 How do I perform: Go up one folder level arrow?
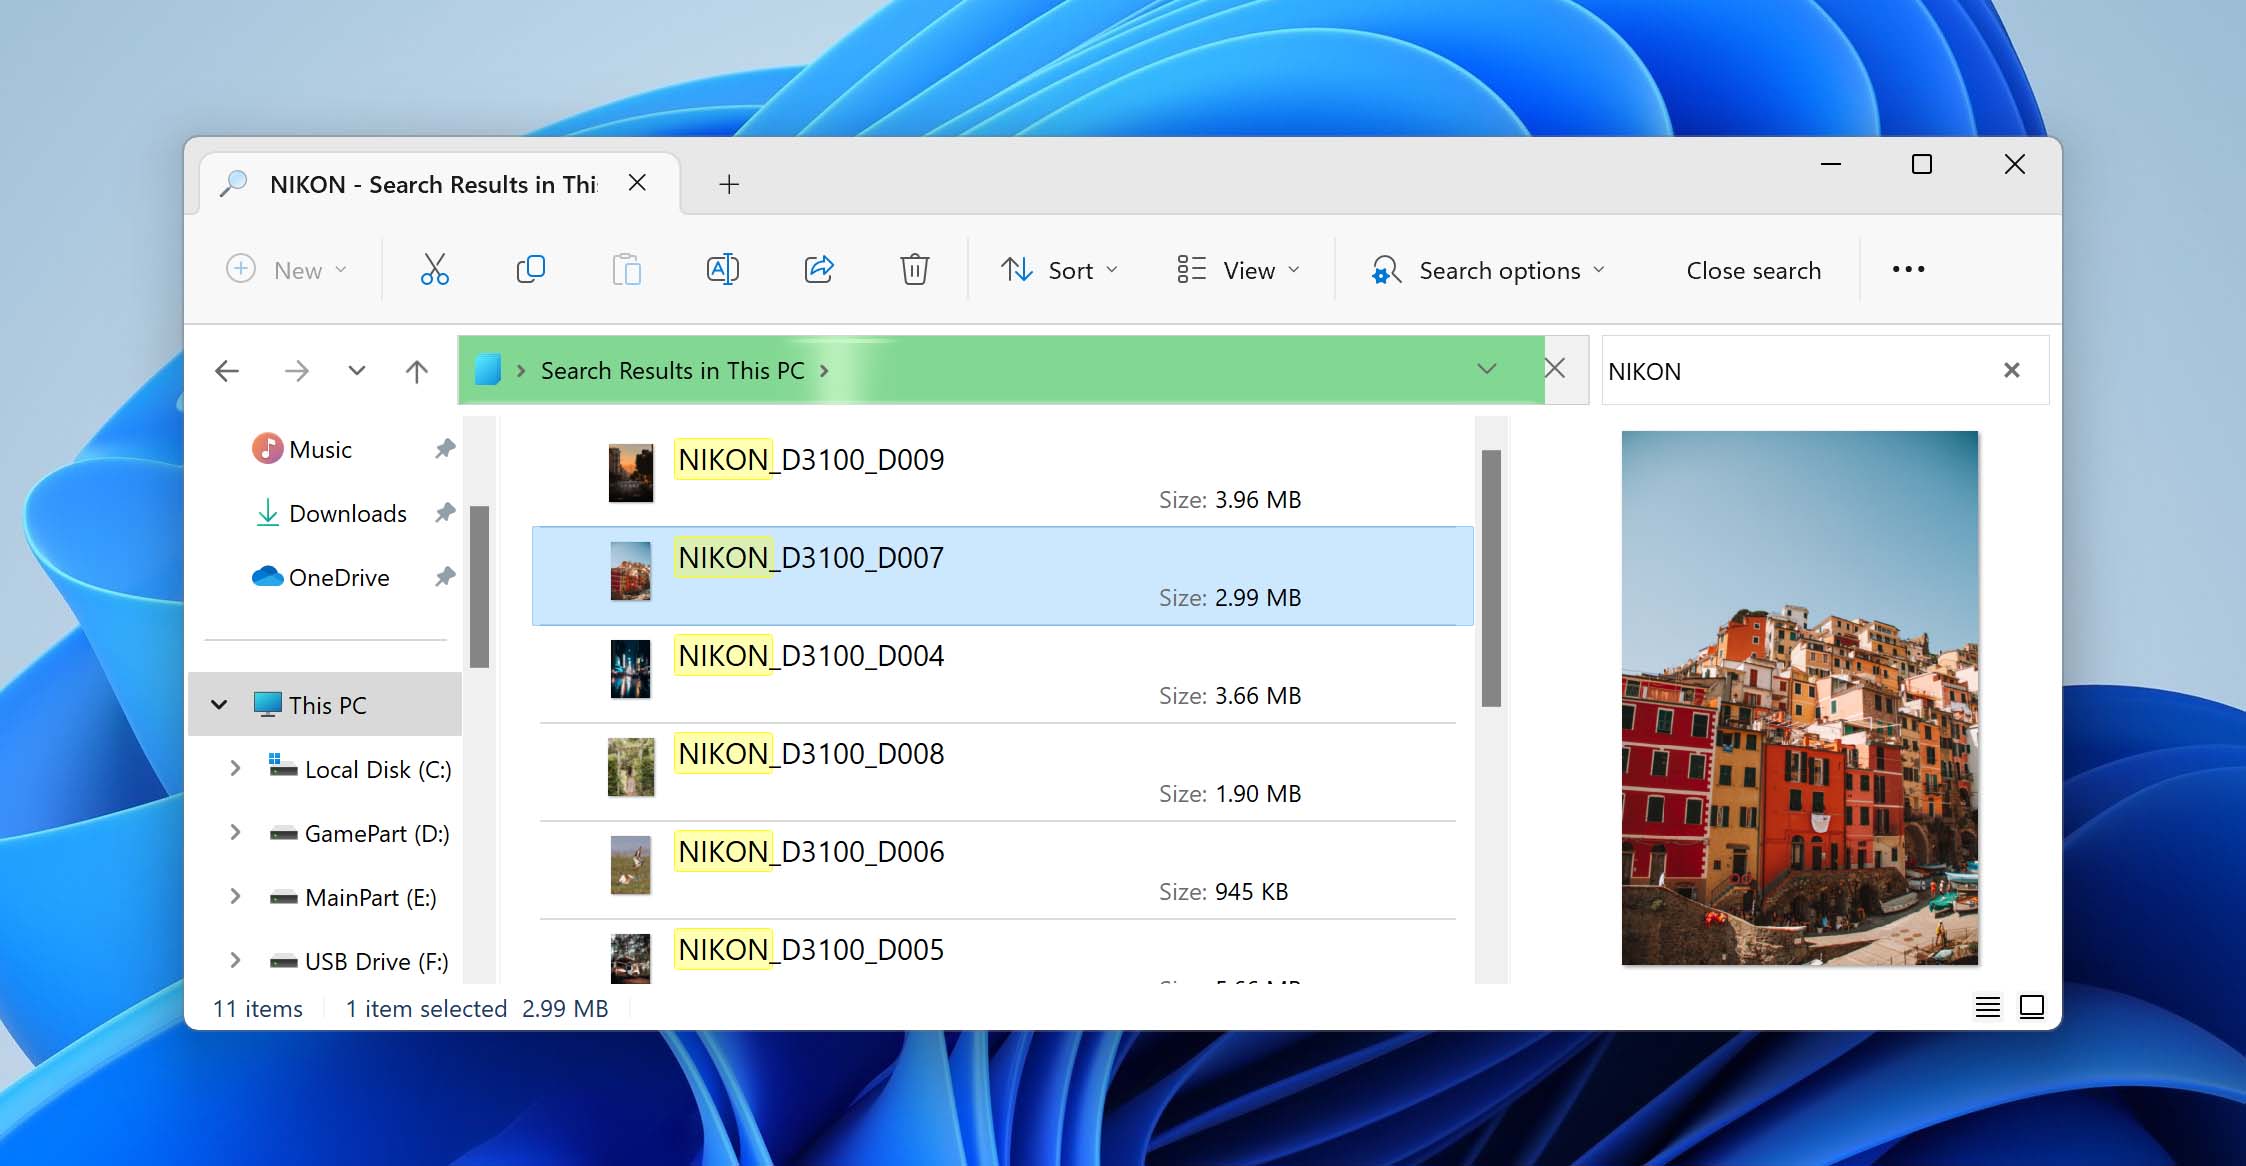[x=416, y=371]
